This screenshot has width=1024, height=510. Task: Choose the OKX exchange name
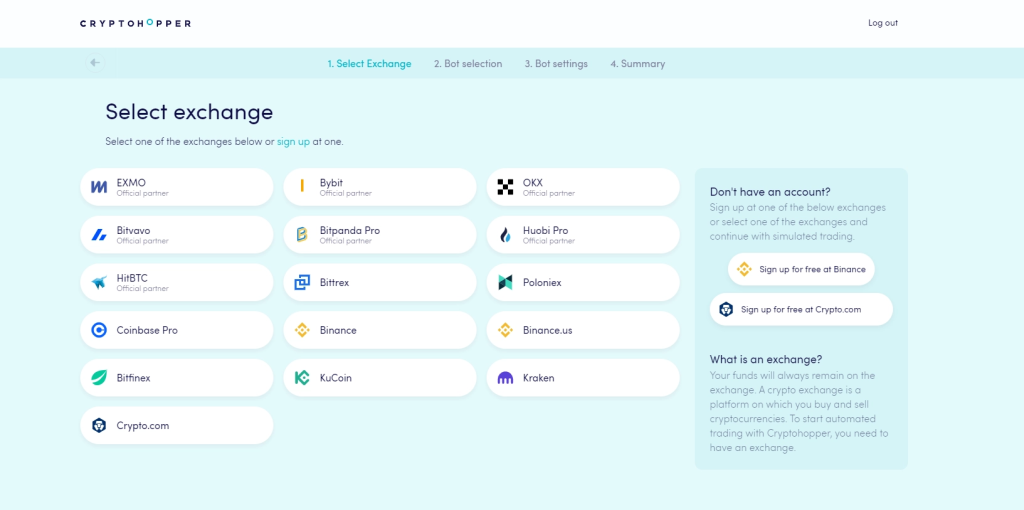pos(532,183)
